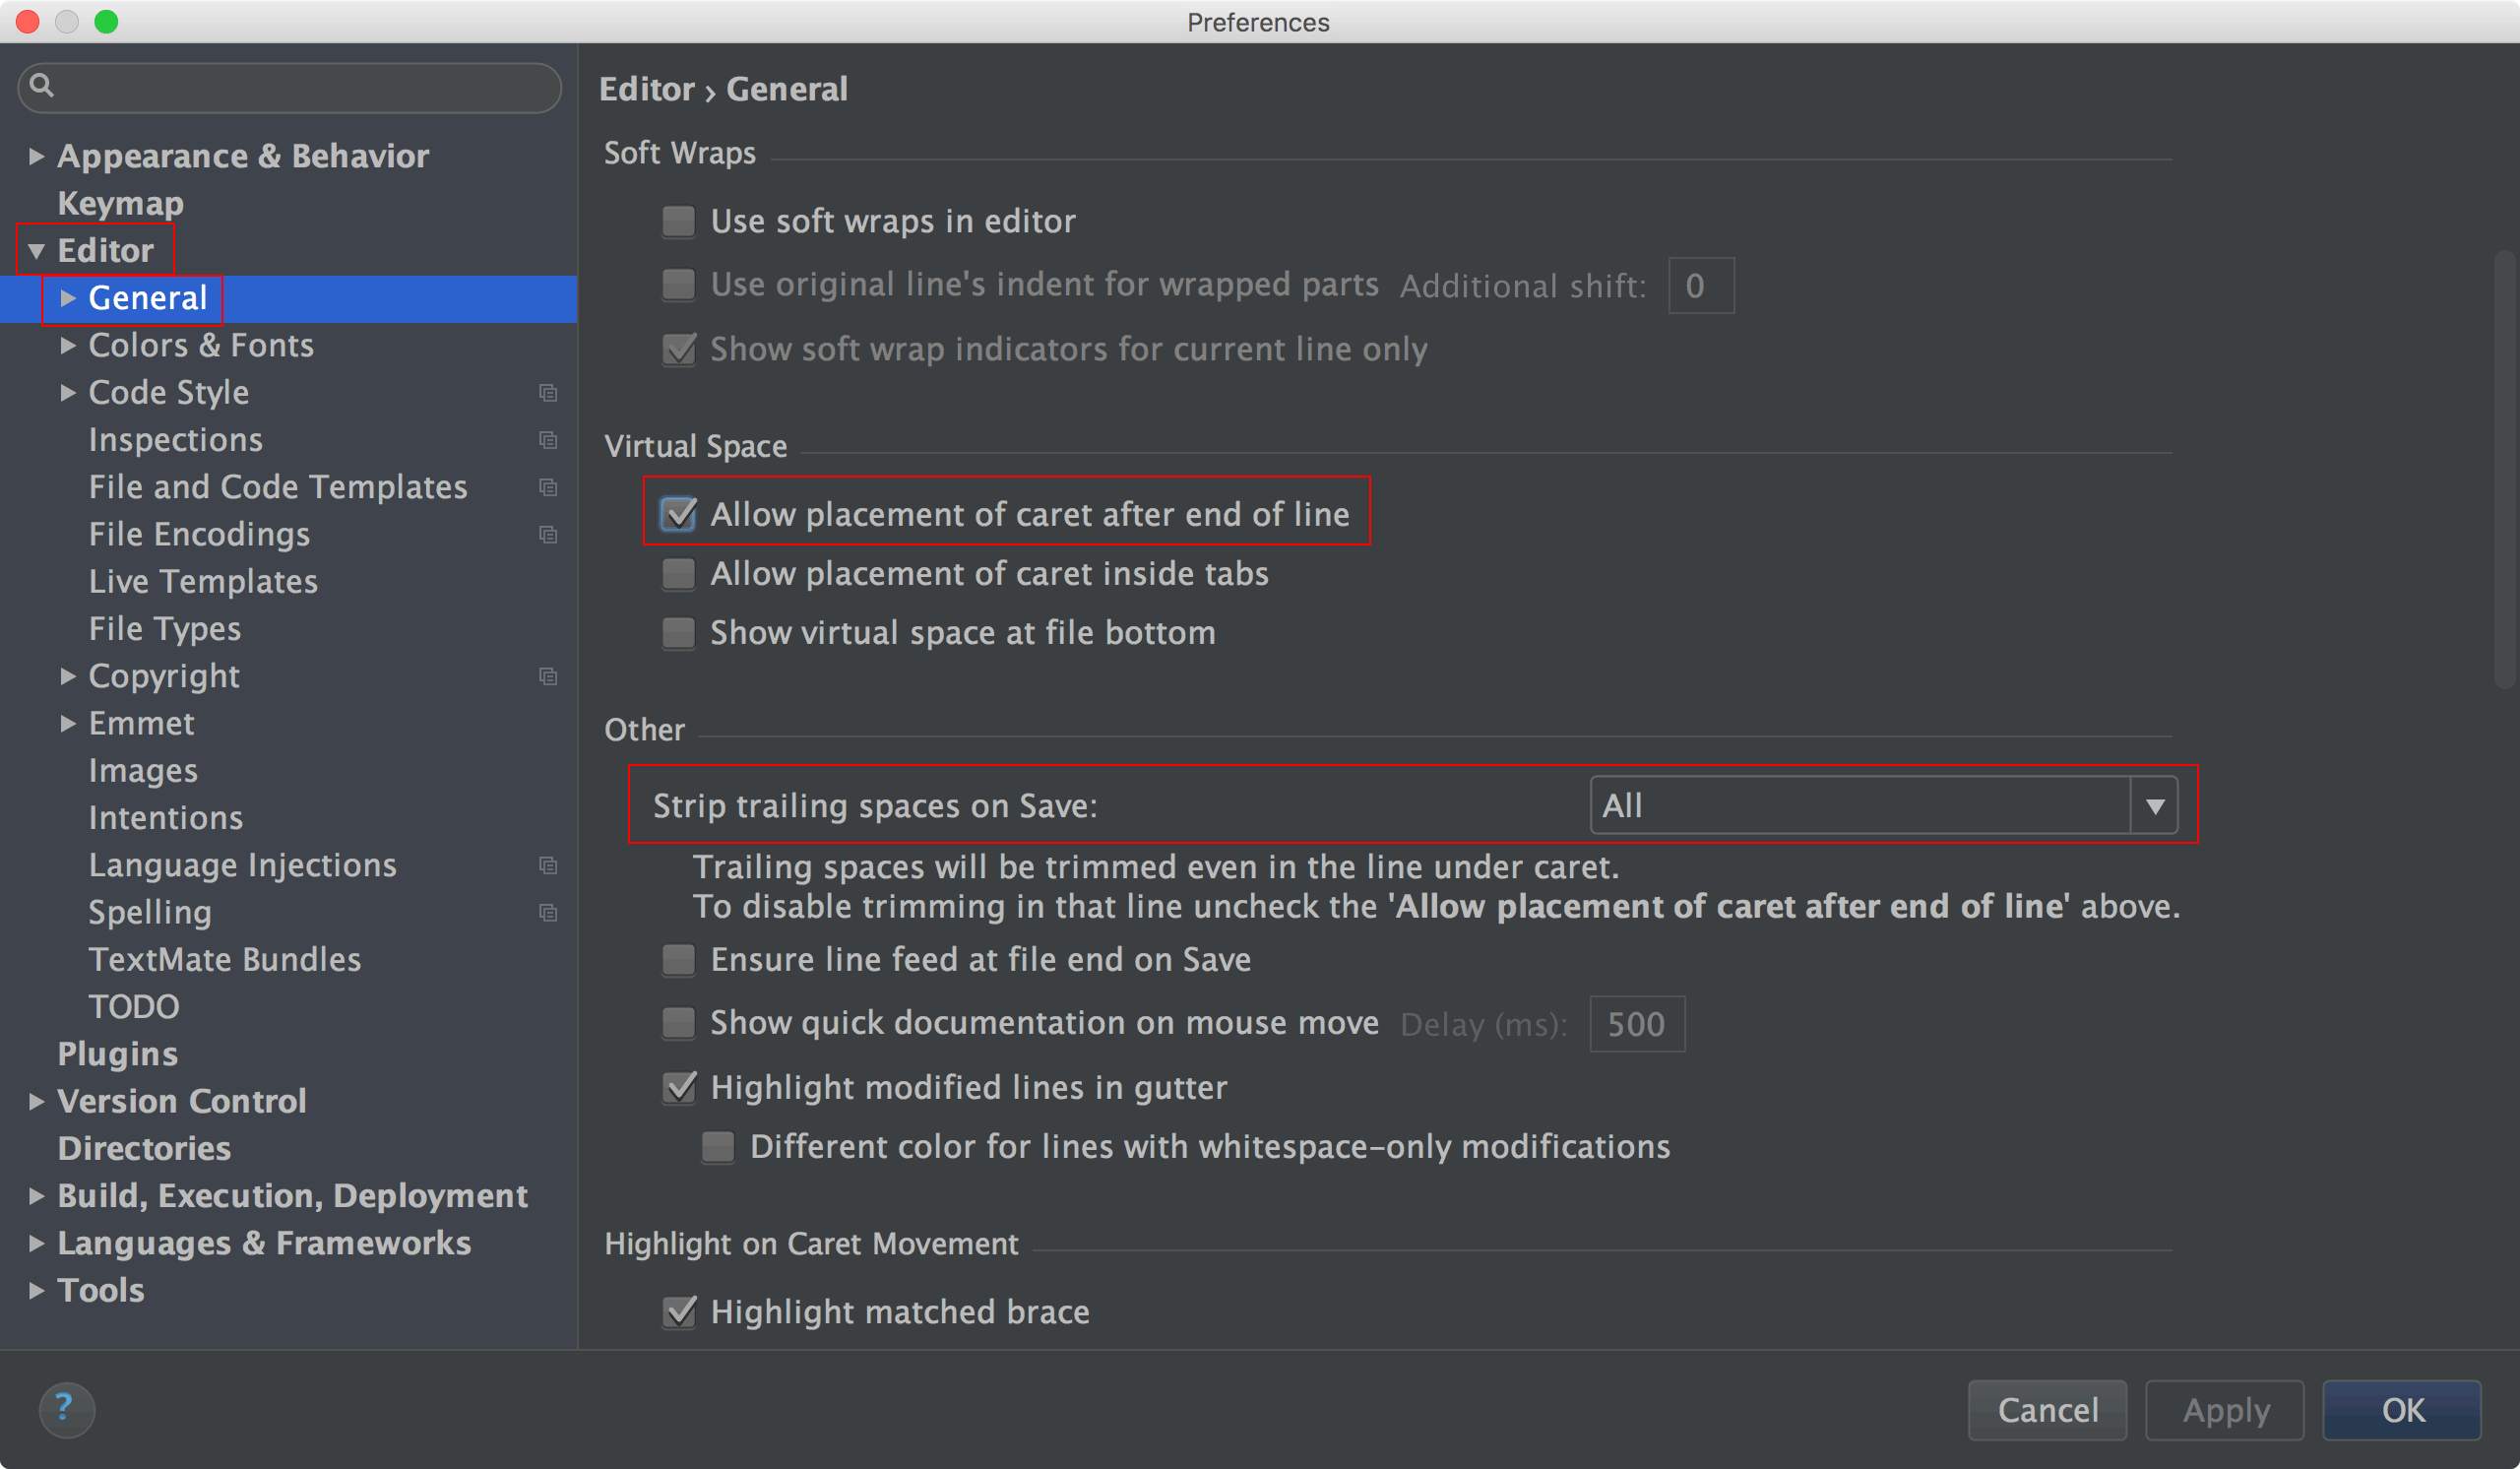
Task: Click the OK button
Action: (2401, 1409)
